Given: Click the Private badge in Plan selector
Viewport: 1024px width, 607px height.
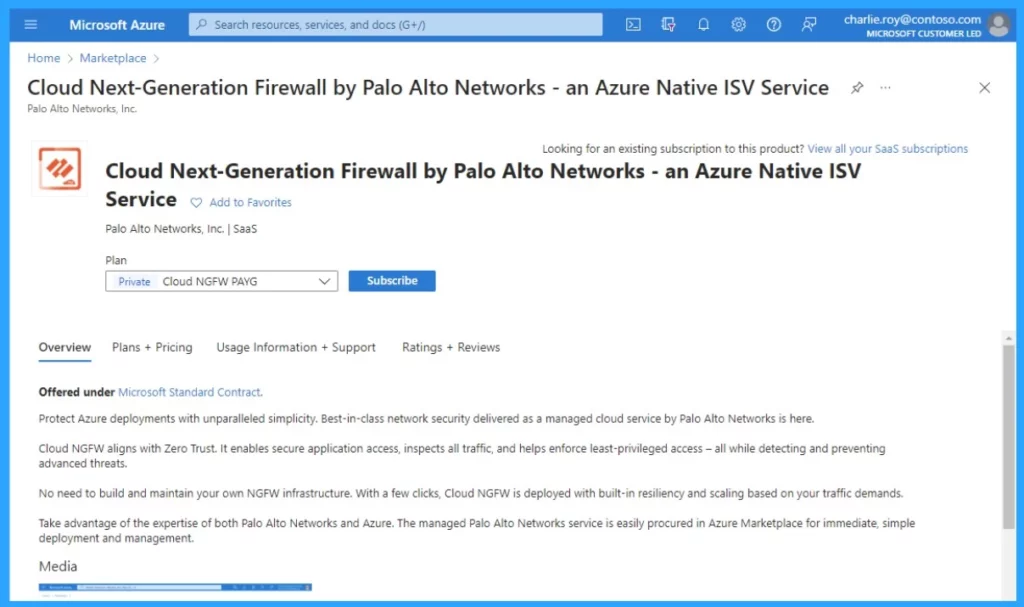Looking at the screenshot, I should [x=134, y=282].
